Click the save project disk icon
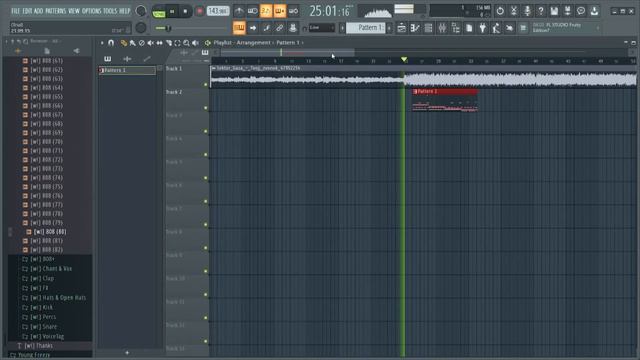Screen dimensions: 640x360 click(x=554, y=11)
